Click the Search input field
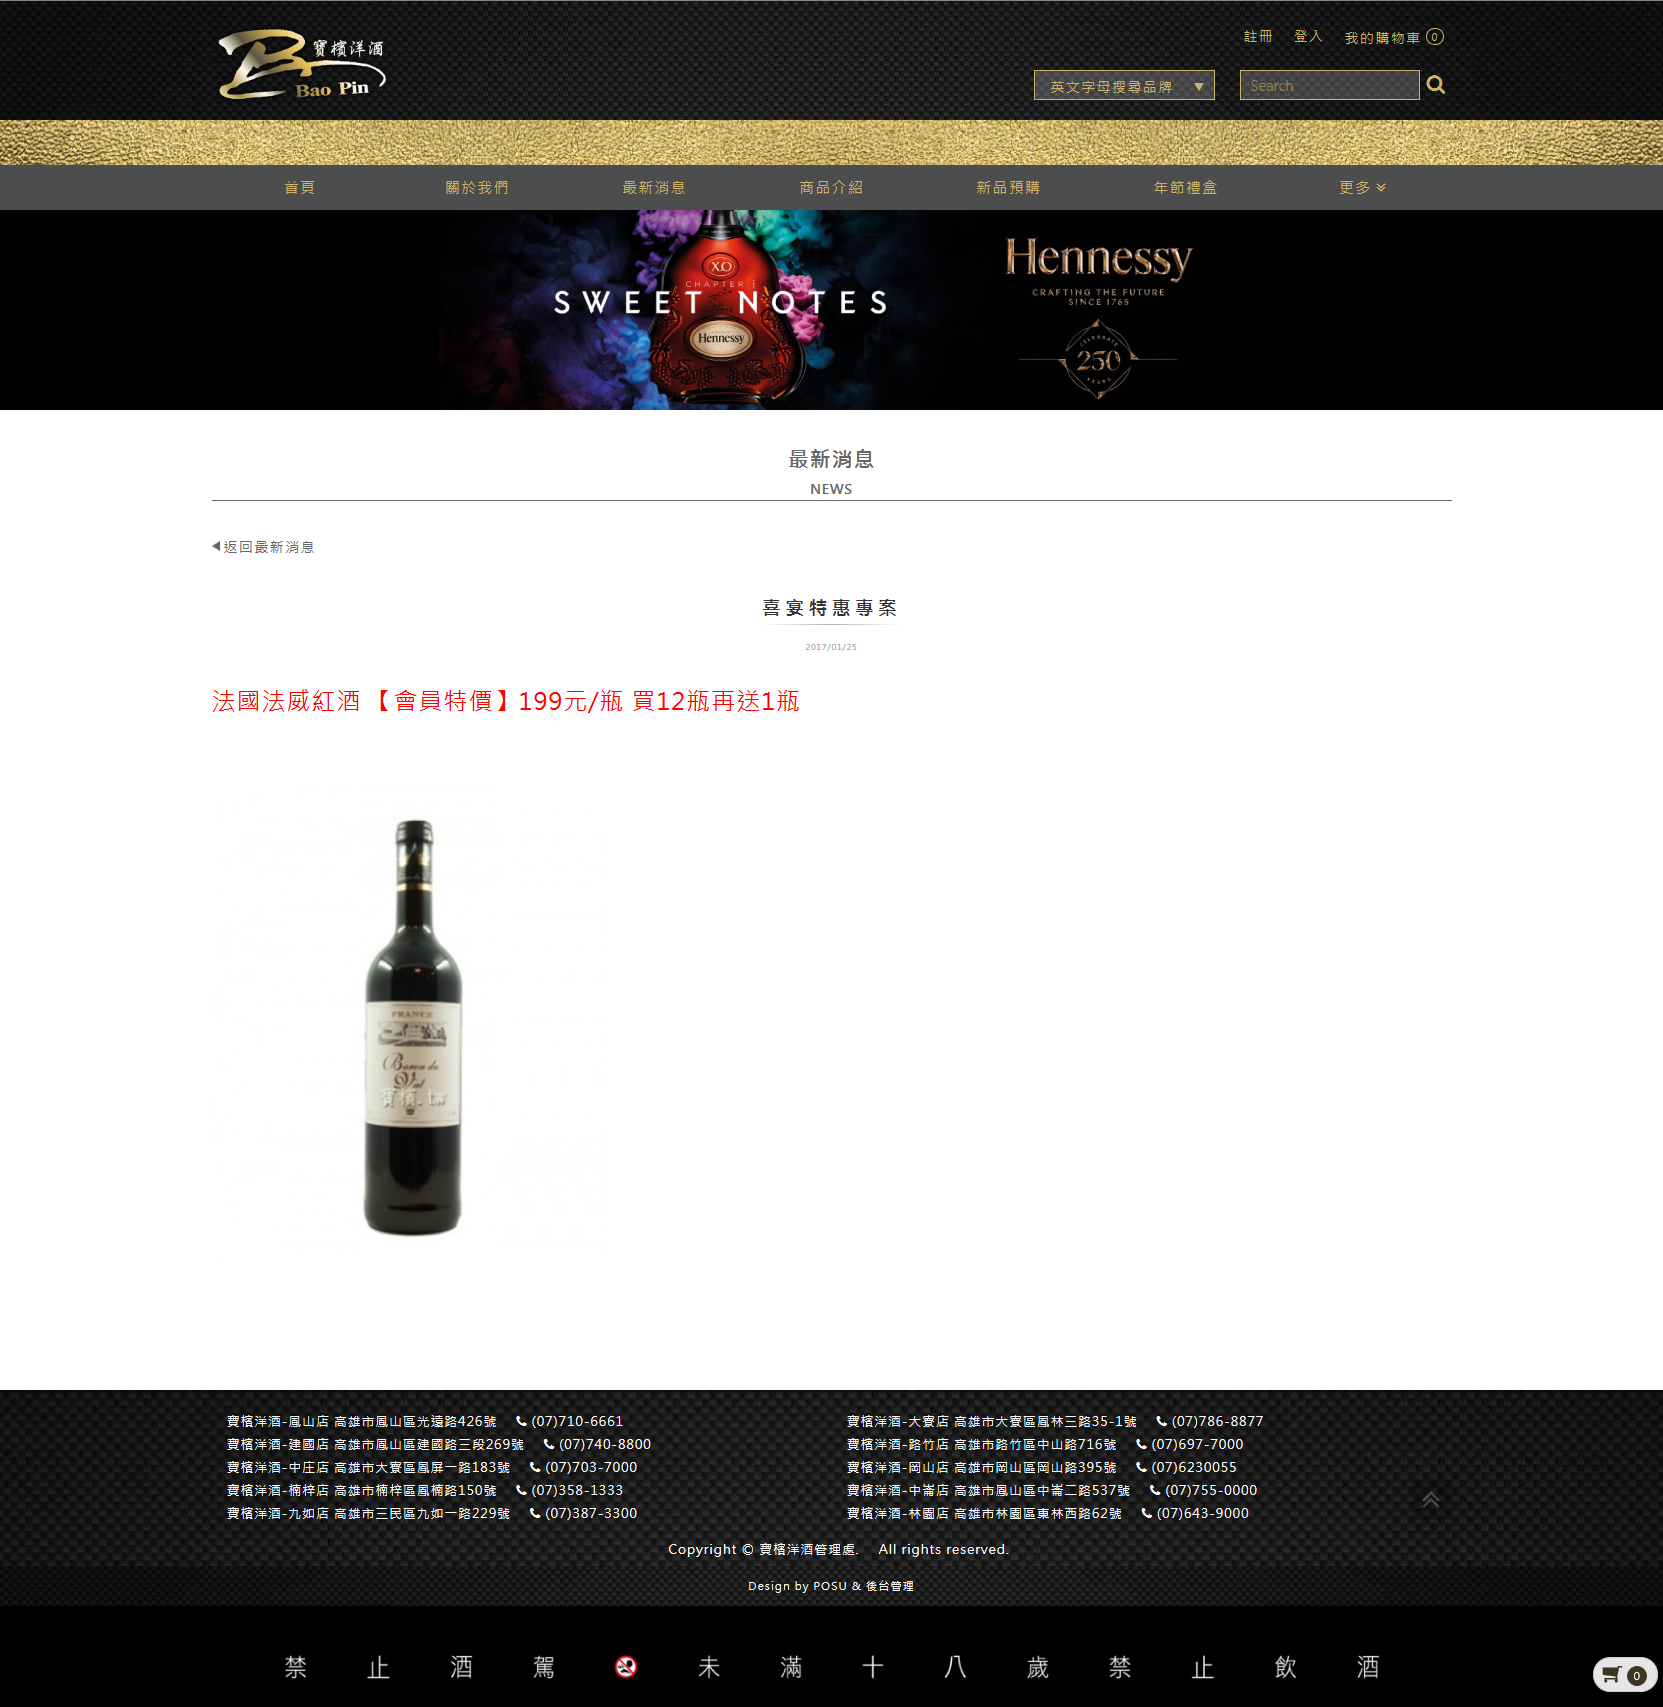Screen dimensions: 1663x1707 [1329, 85]
